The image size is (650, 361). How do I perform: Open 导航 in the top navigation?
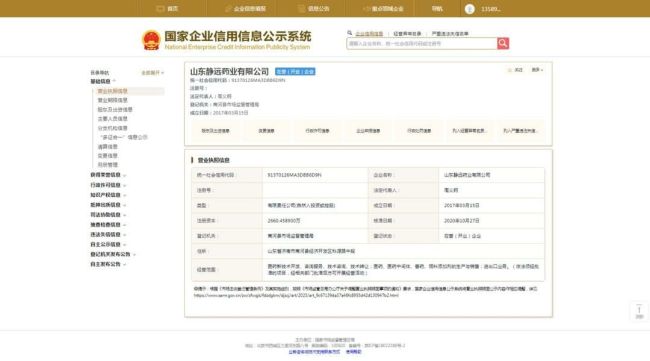[437, 9]
